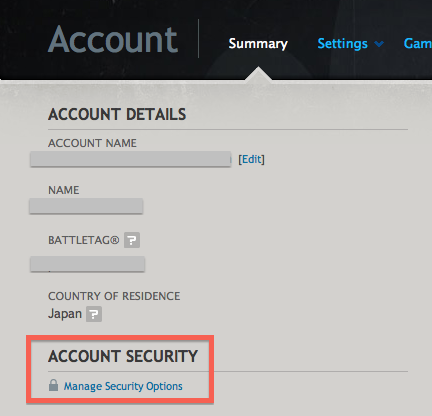Viewport: 432px width, 416px height.
Task: Open the Games tab in navigation
Action: [x=418, y=44]
